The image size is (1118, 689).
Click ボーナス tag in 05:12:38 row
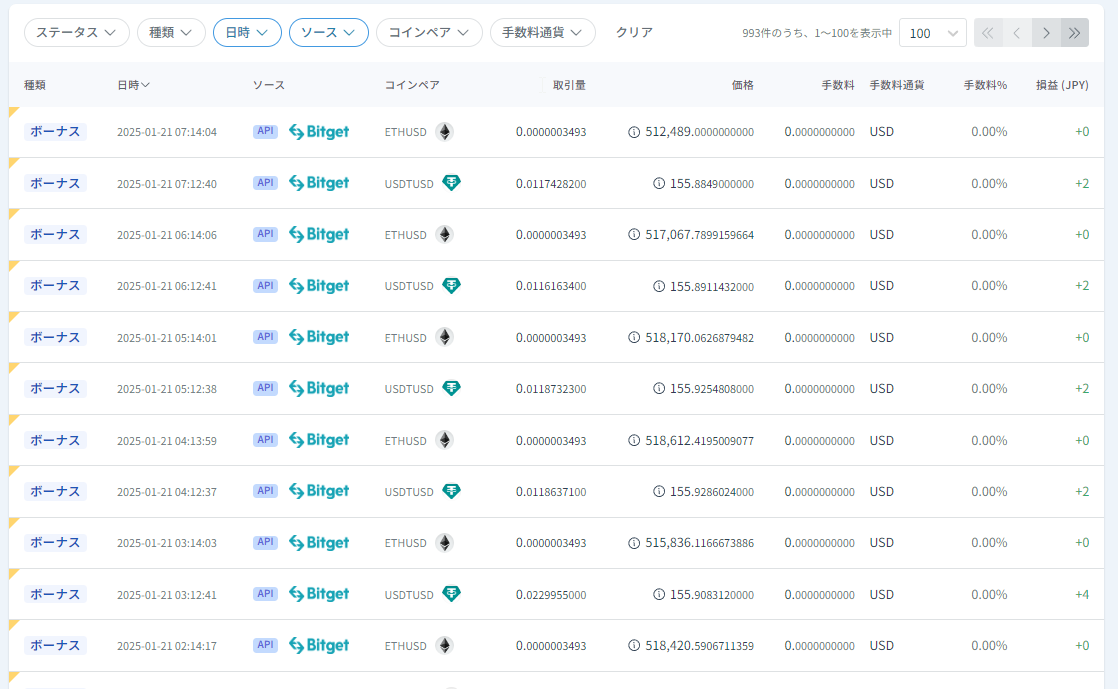pyautogui.click(x=56, y=389)
